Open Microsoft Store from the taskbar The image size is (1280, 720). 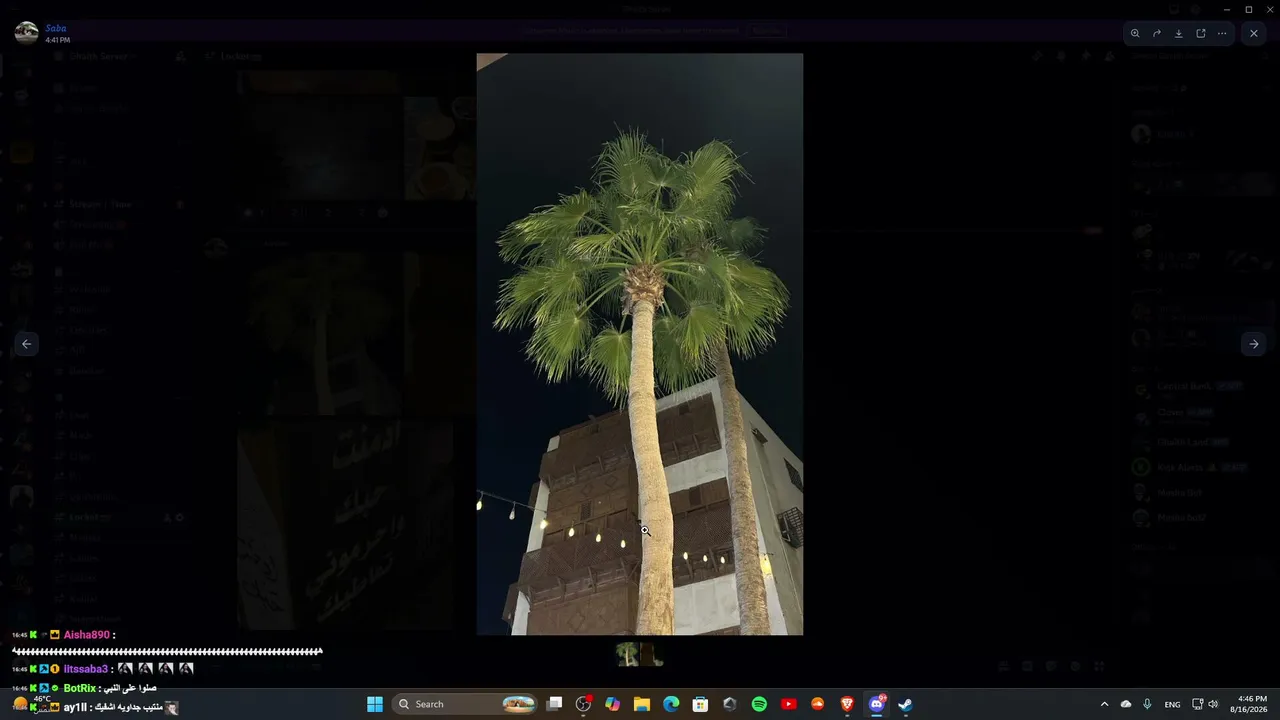point(701,704)
